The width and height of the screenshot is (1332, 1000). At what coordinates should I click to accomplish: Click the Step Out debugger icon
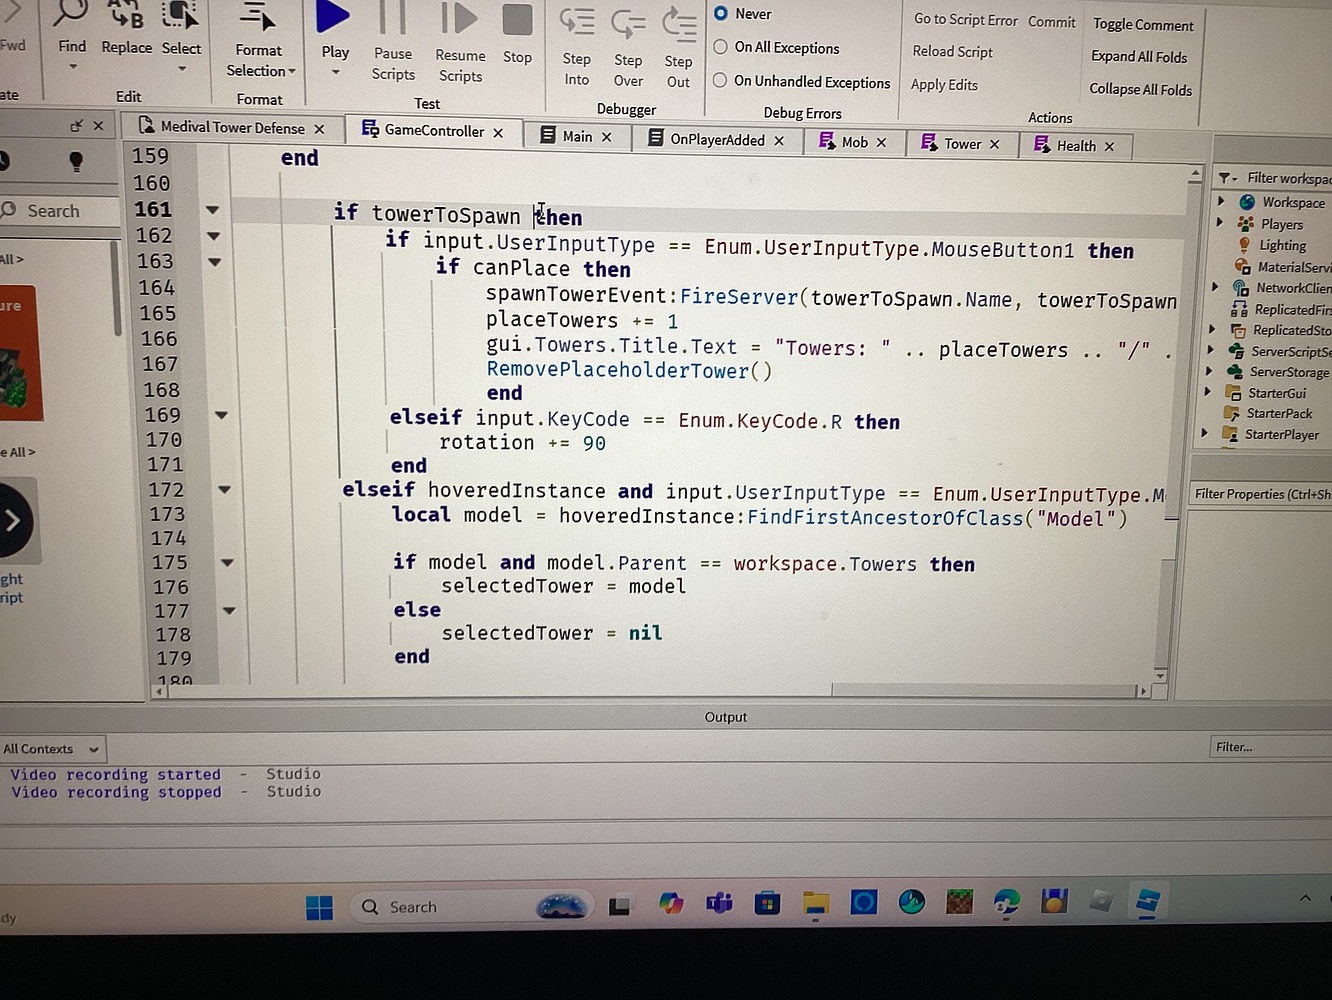point(678,25)
